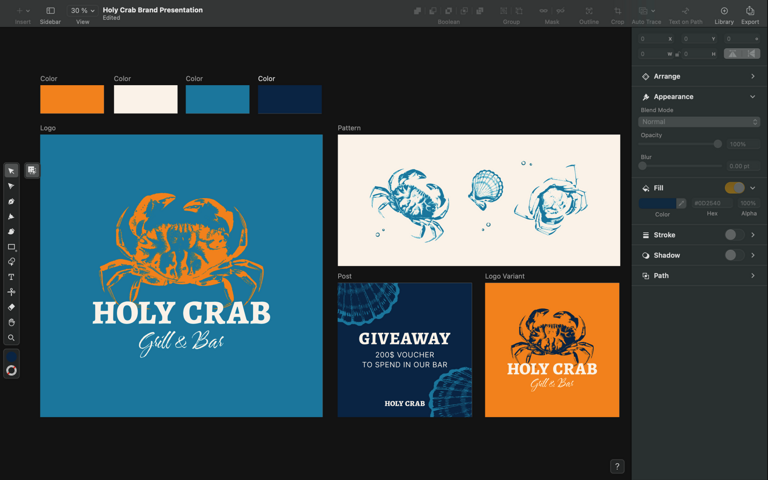Select the Eraser tool

coord(11,307)
